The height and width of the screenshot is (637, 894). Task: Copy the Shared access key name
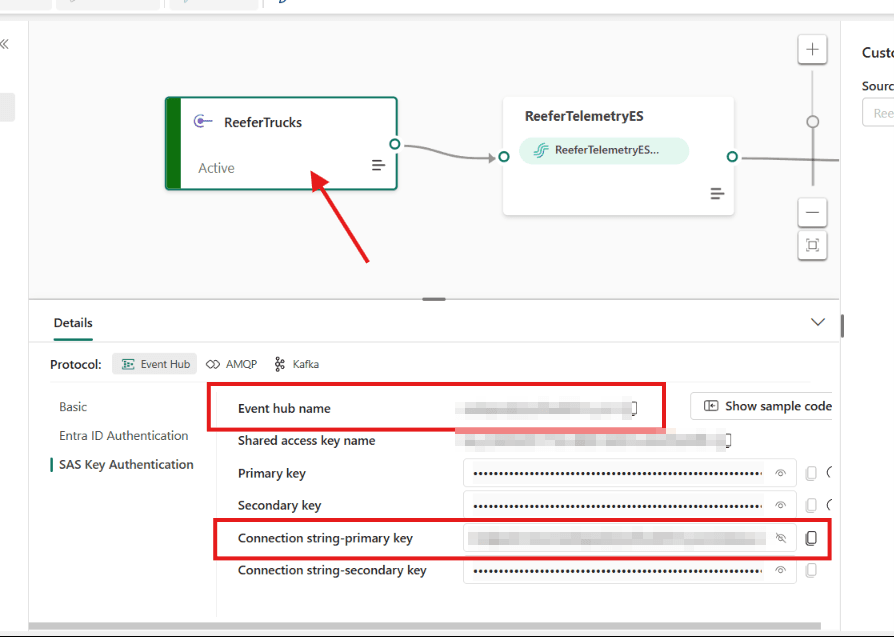coord(727,440)
